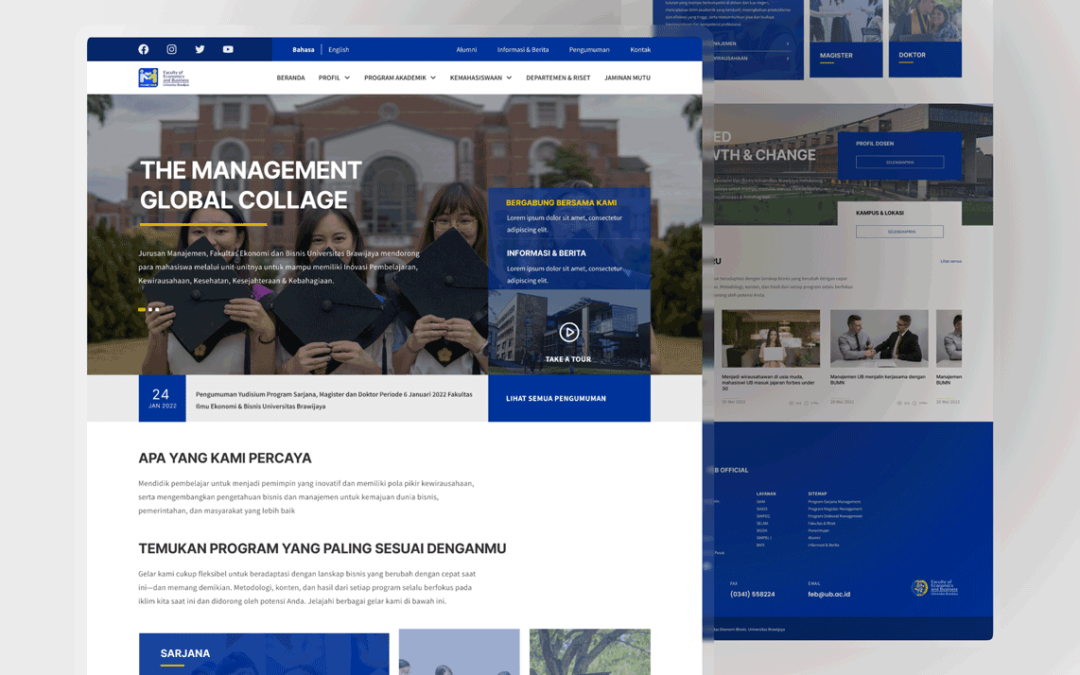Open the Twitter social icon
Screen dimensions: 1080x675
point(200,49)
